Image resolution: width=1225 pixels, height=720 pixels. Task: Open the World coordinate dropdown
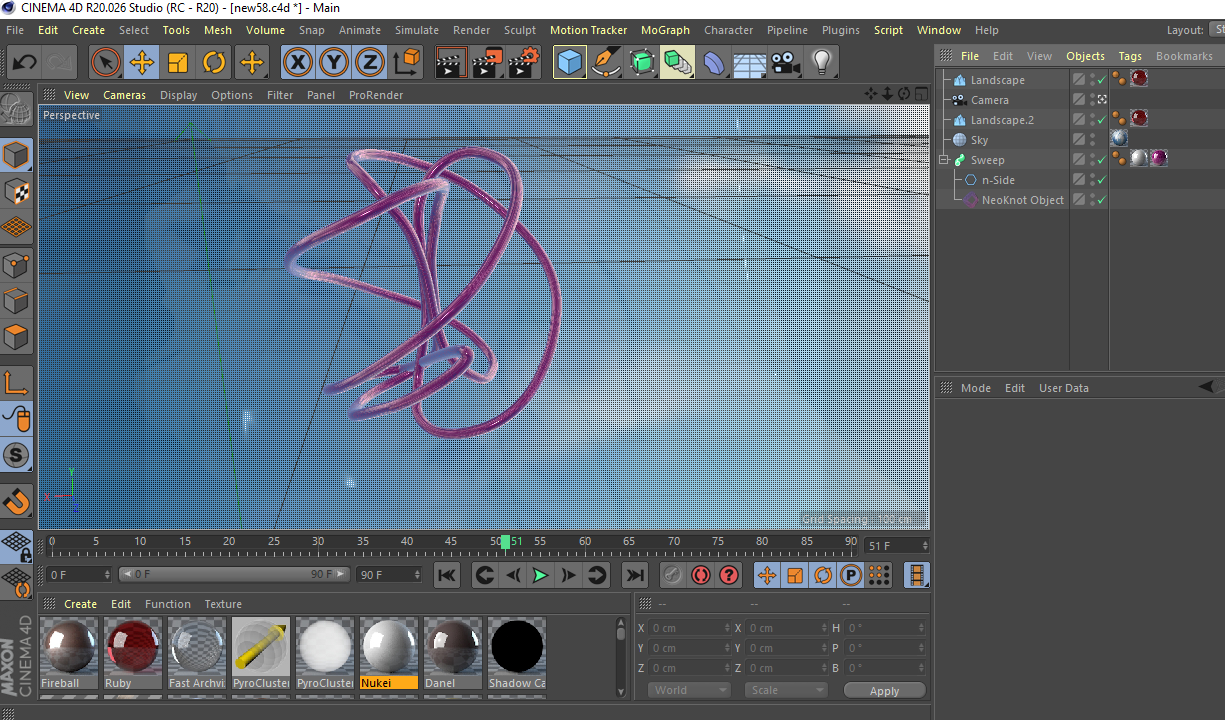pos(689,690)
